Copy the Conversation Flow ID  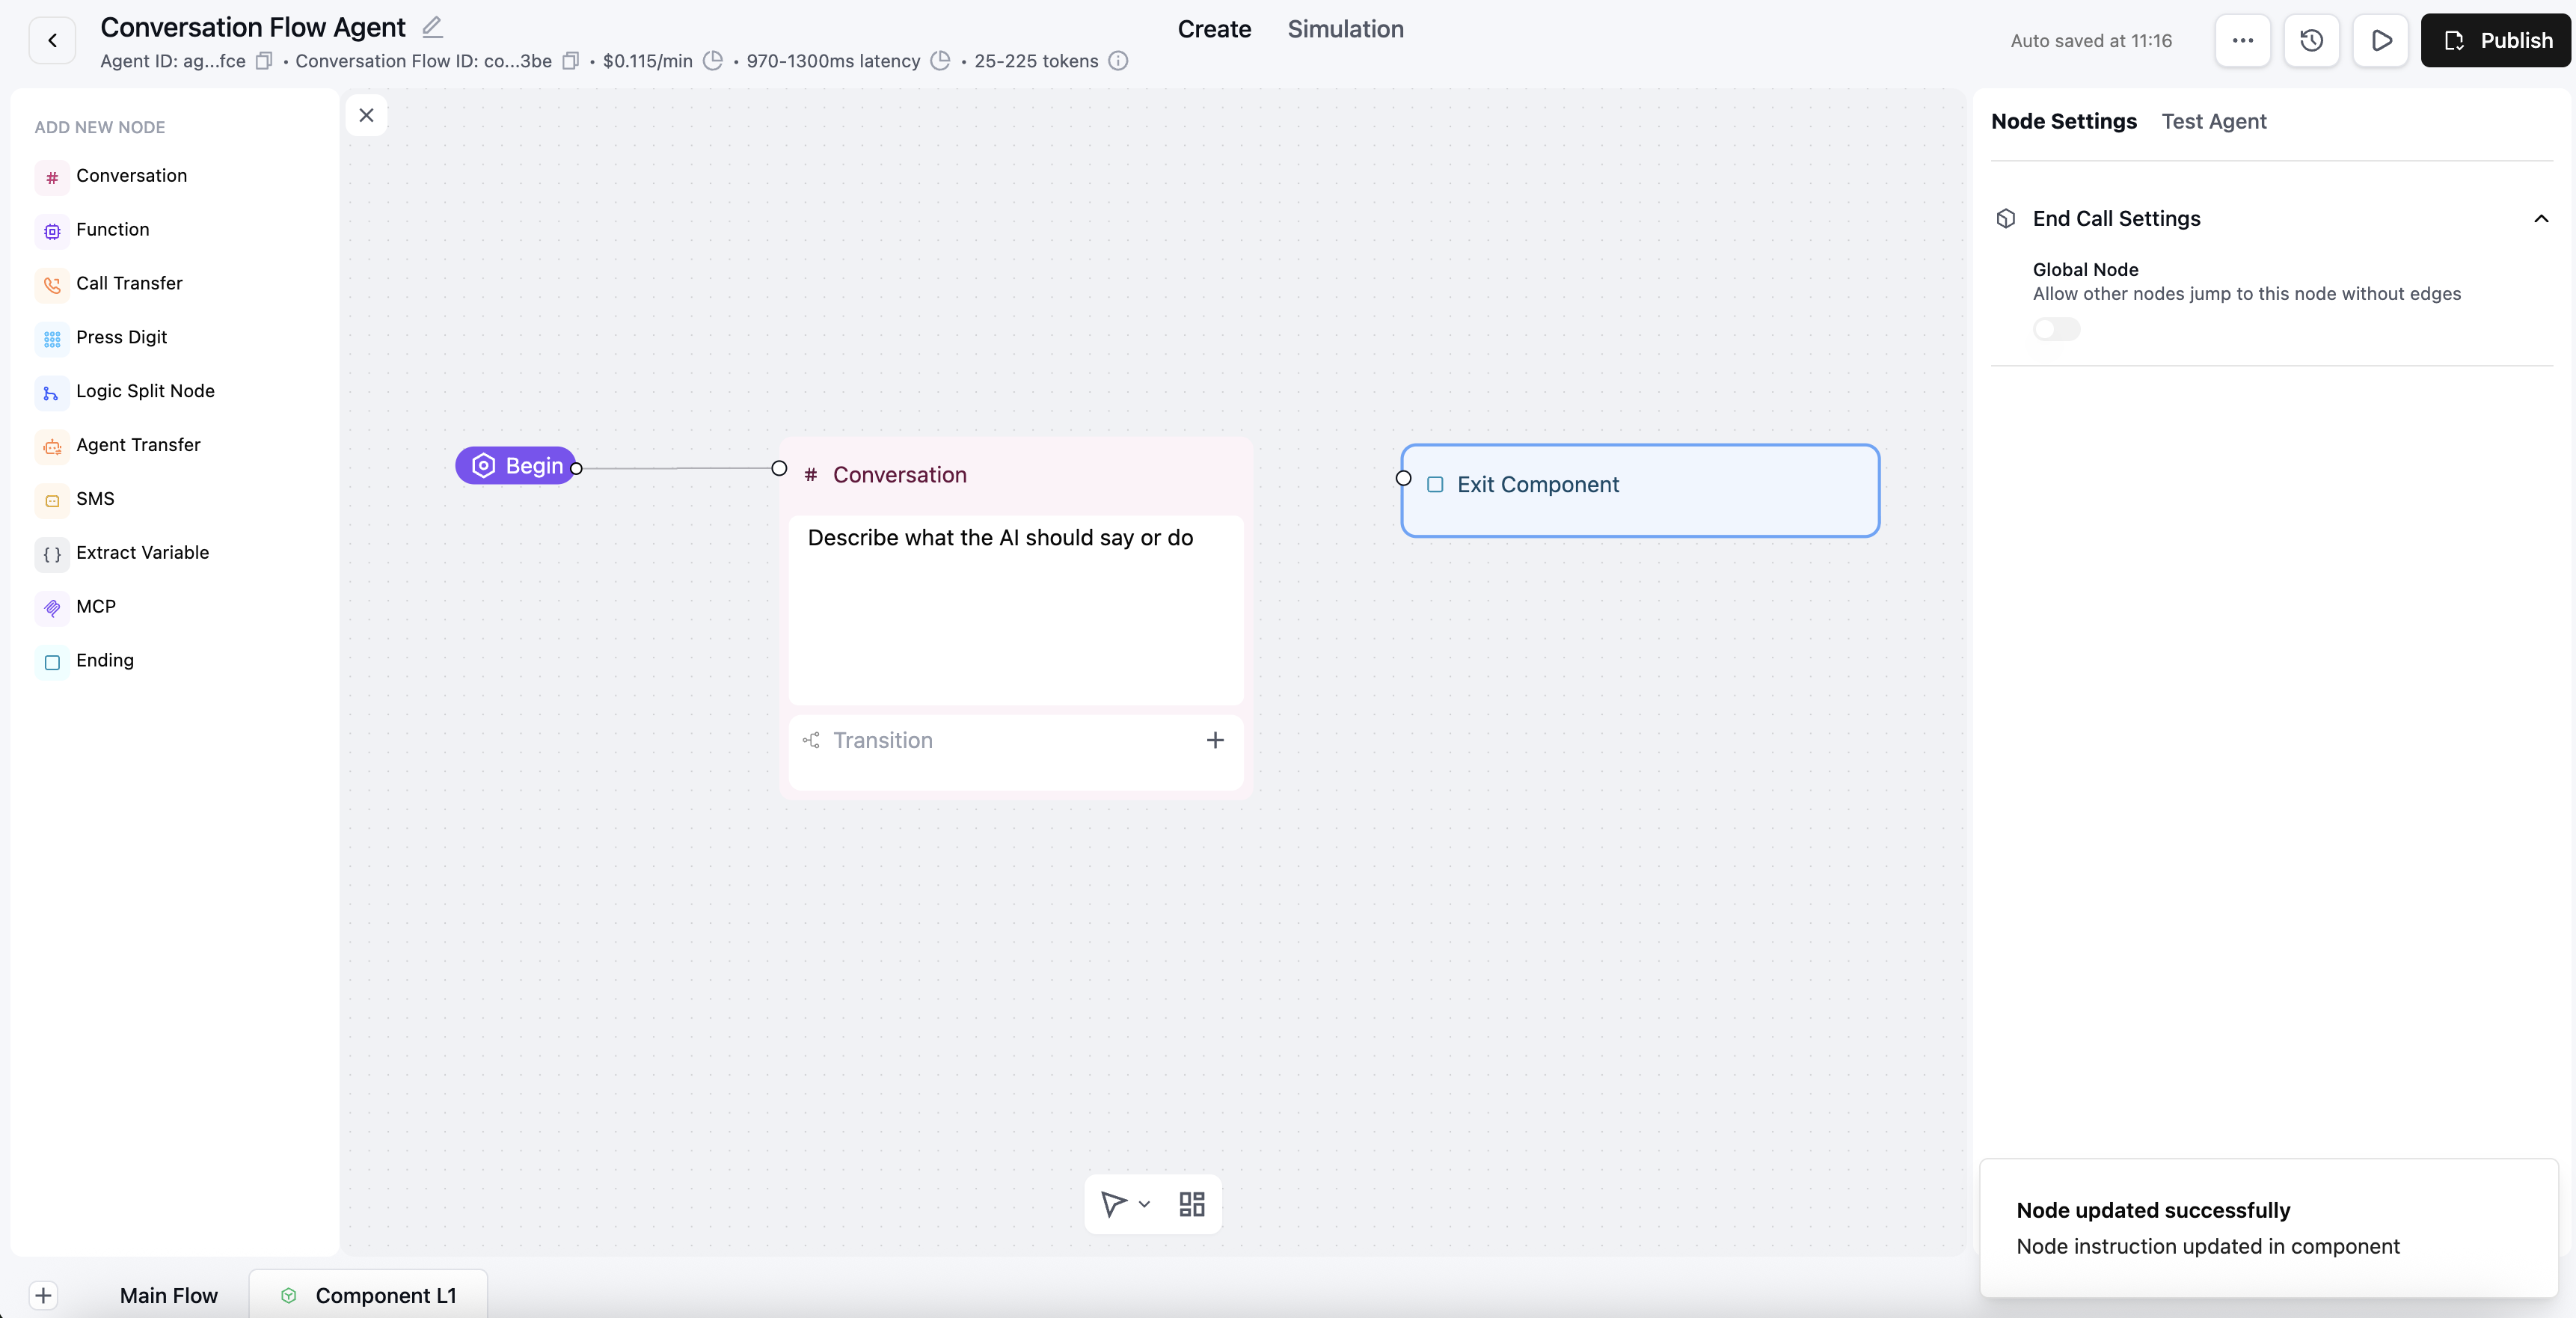(570, 61)
